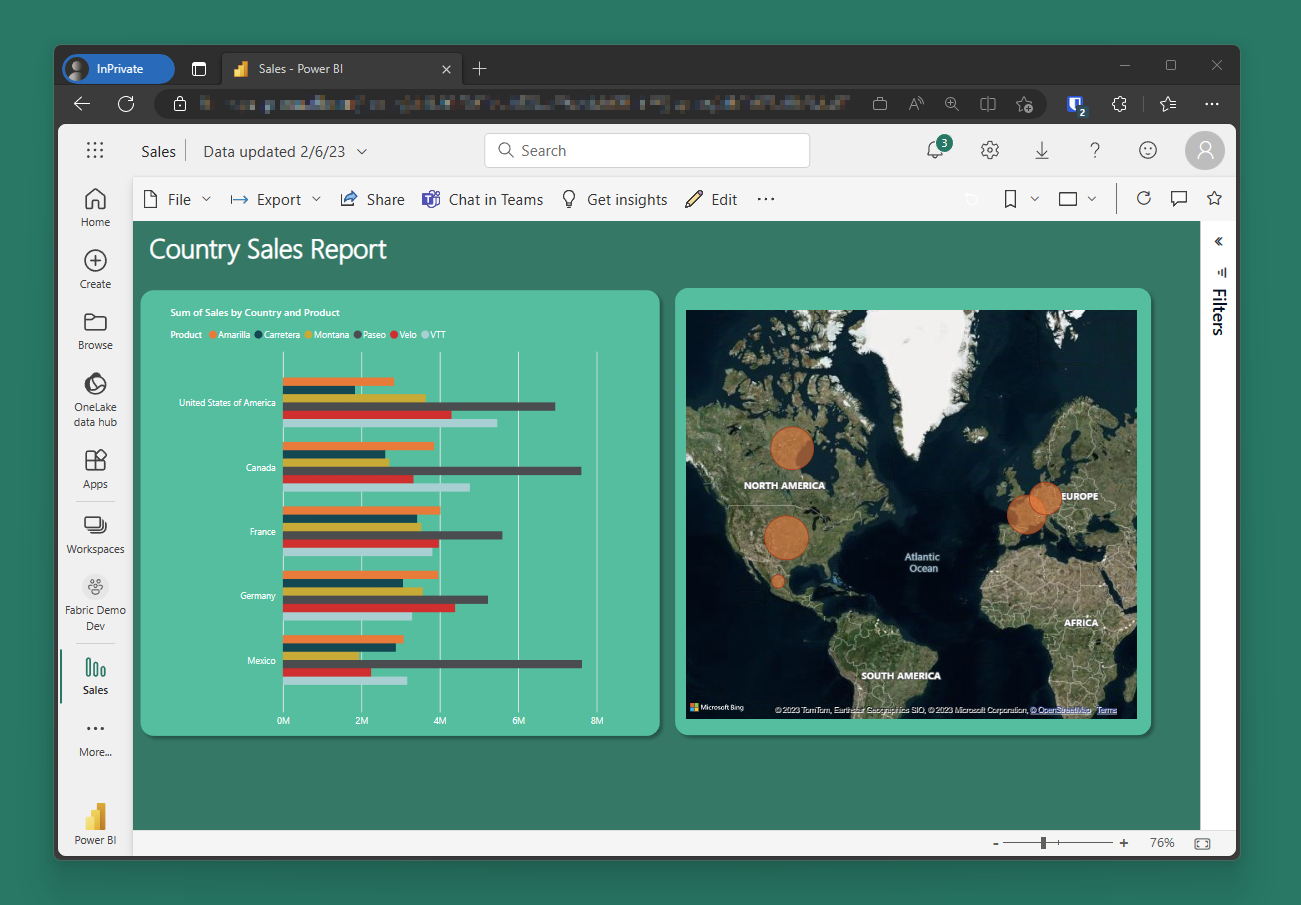Image resolution: width=1301 pixels, height=905 pixels.
Task: Open the notifications bell
Action: (x=936, y=150)
